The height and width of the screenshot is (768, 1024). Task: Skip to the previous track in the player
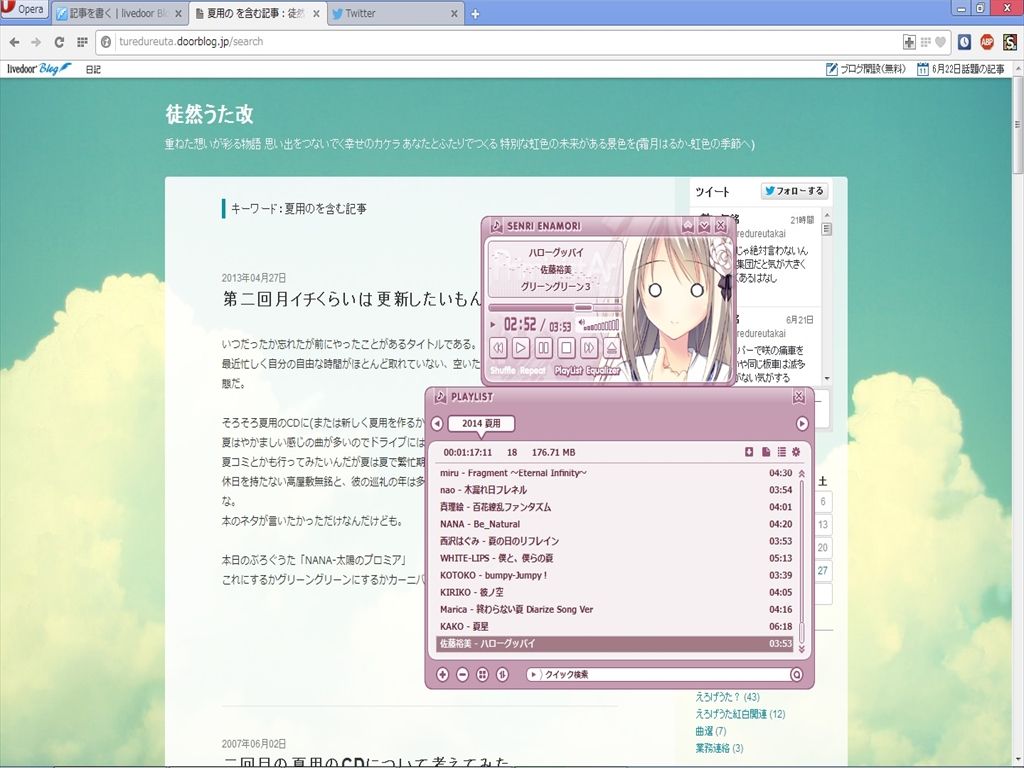click(498, 347)
